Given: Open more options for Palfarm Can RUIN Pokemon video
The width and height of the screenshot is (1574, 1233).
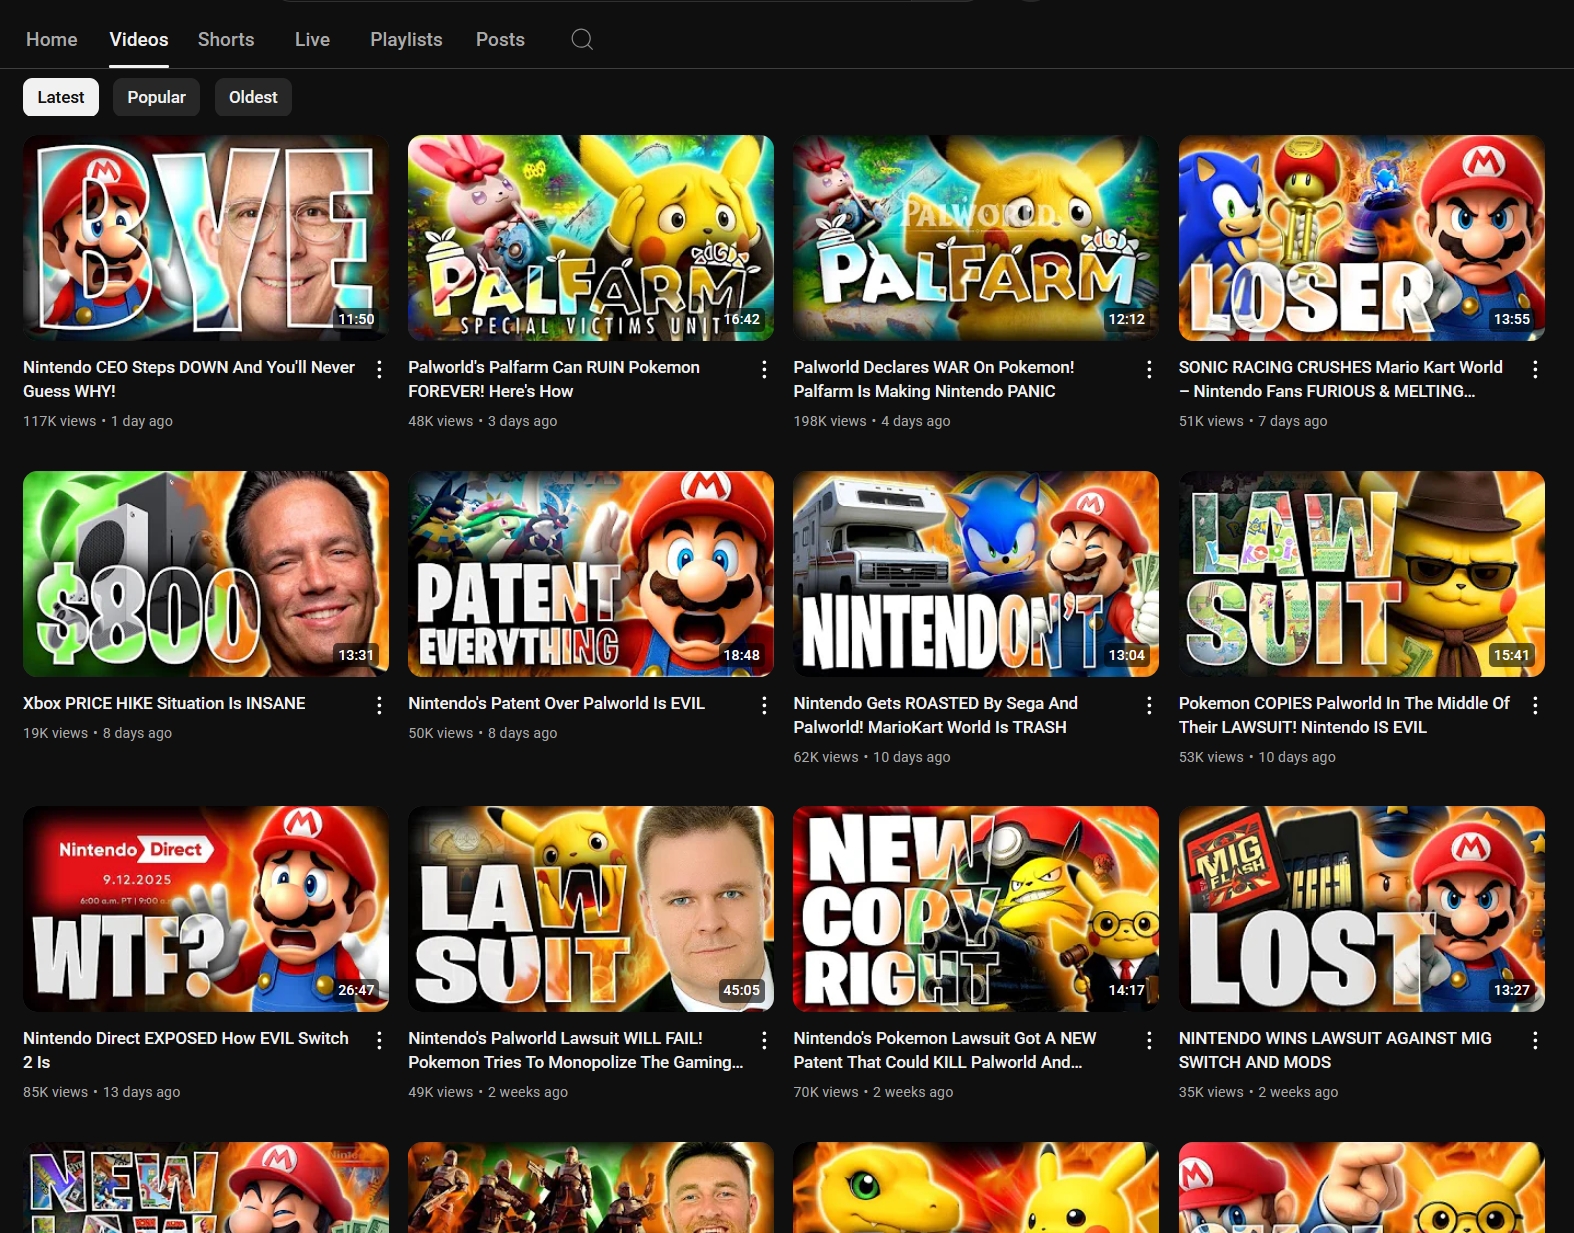Looking at the screenshot, I should point(764,370).
